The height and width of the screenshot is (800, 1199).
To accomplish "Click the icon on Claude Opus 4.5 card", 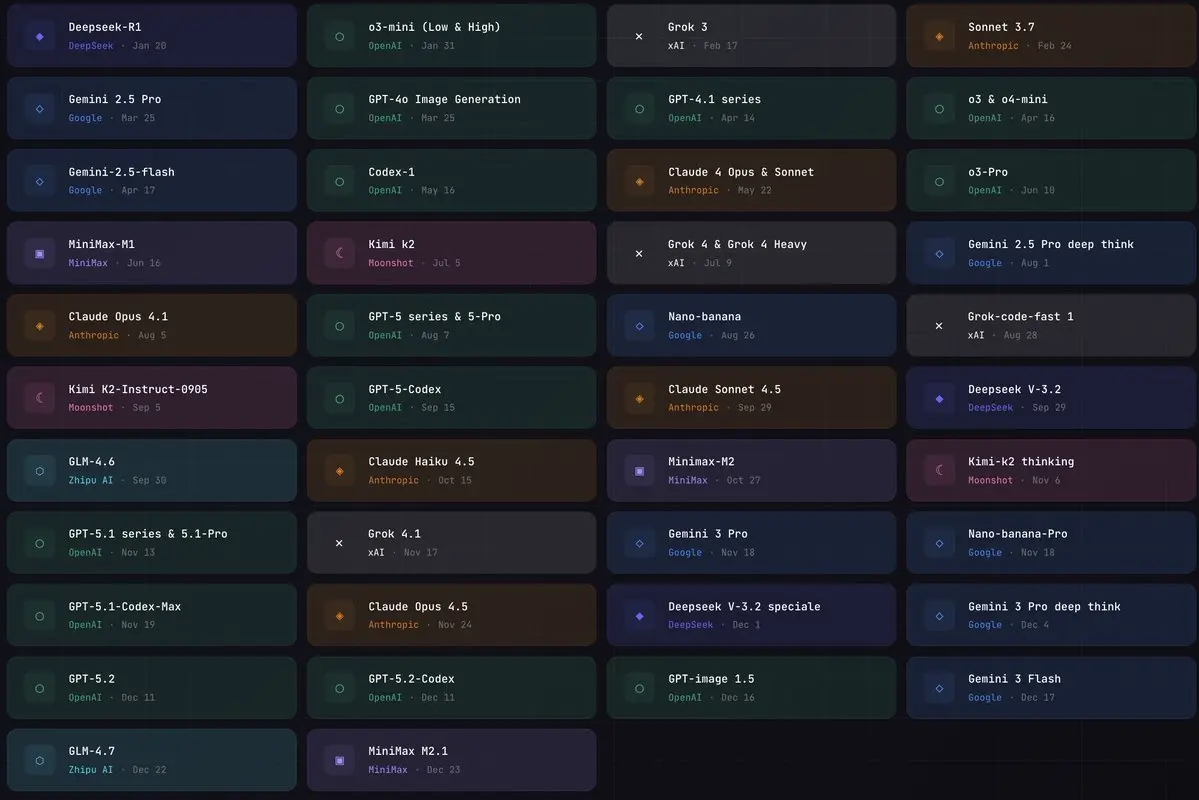I will point(340,616).
